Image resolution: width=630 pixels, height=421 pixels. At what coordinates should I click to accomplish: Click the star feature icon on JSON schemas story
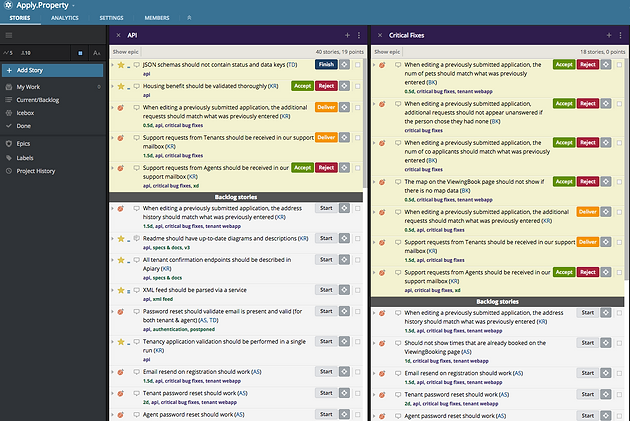(121, 65)
